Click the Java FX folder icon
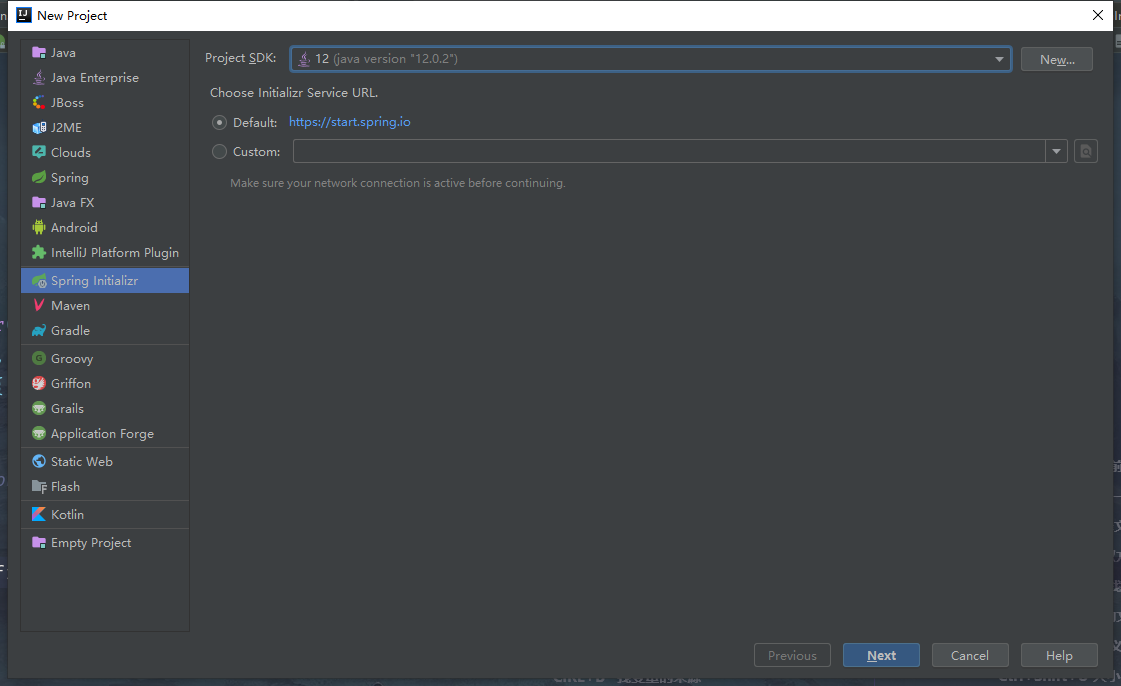 (39, 203)
